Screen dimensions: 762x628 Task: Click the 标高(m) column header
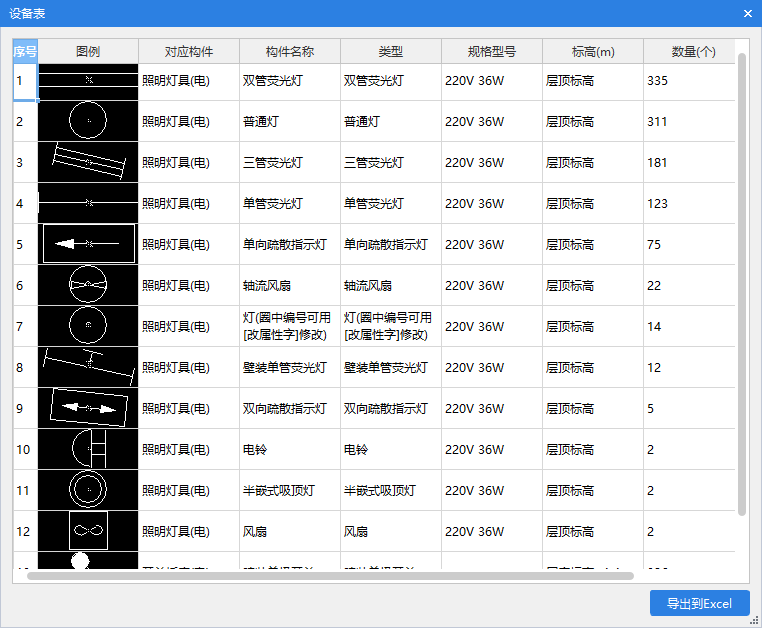tap(593, 51)
